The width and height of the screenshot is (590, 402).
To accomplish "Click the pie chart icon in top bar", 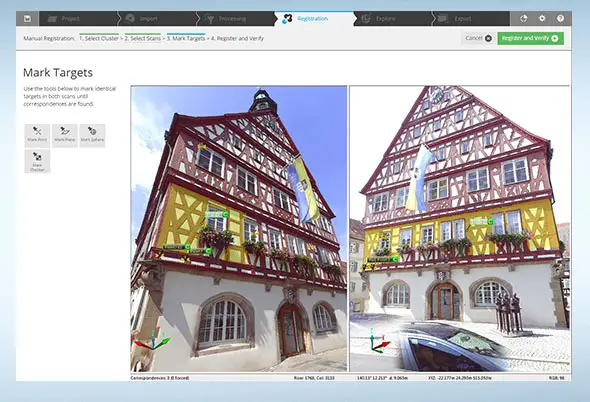I will (x=523, y=18).
